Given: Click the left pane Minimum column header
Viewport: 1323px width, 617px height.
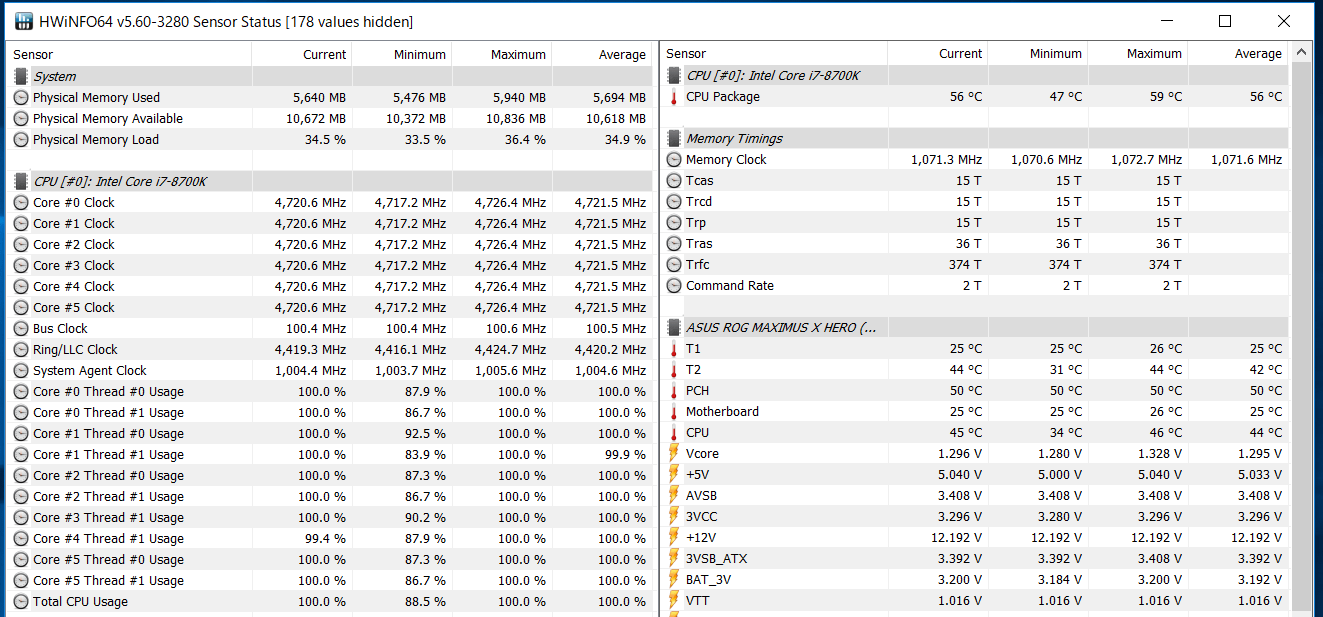Looking at the screenshot, I should point(401,54).
